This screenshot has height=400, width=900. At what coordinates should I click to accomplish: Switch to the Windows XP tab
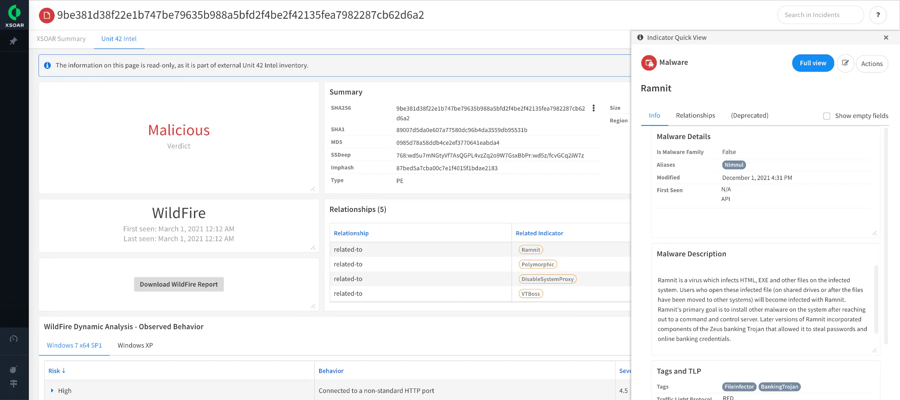click(x=135, y=345)
